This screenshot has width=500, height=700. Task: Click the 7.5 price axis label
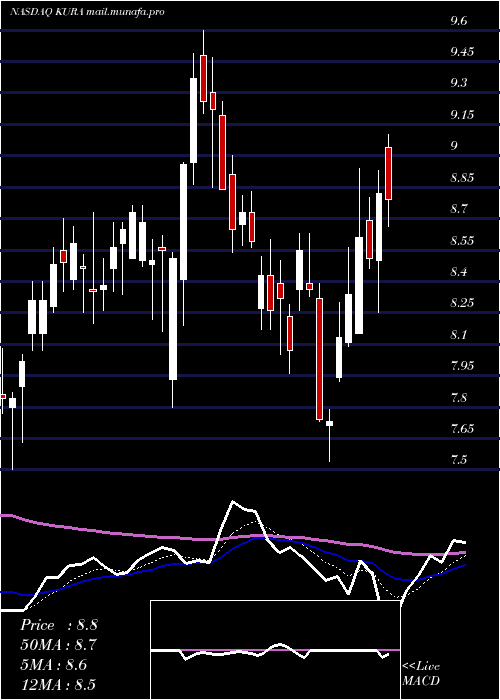459,460
